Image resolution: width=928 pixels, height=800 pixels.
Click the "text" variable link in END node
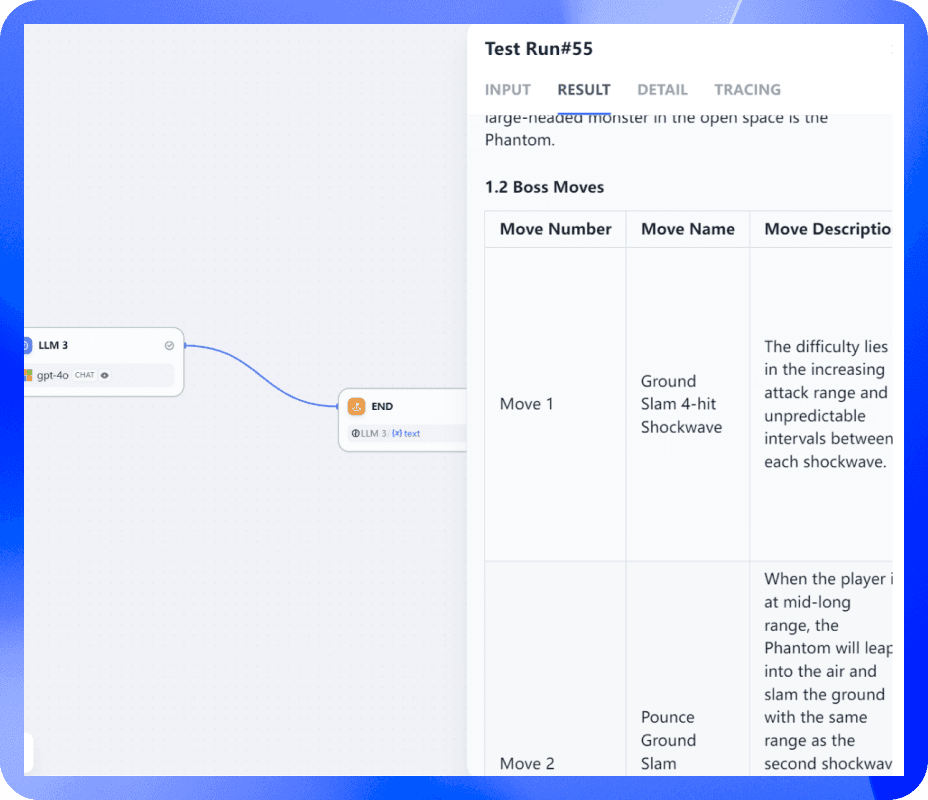(x=412, y=434)
